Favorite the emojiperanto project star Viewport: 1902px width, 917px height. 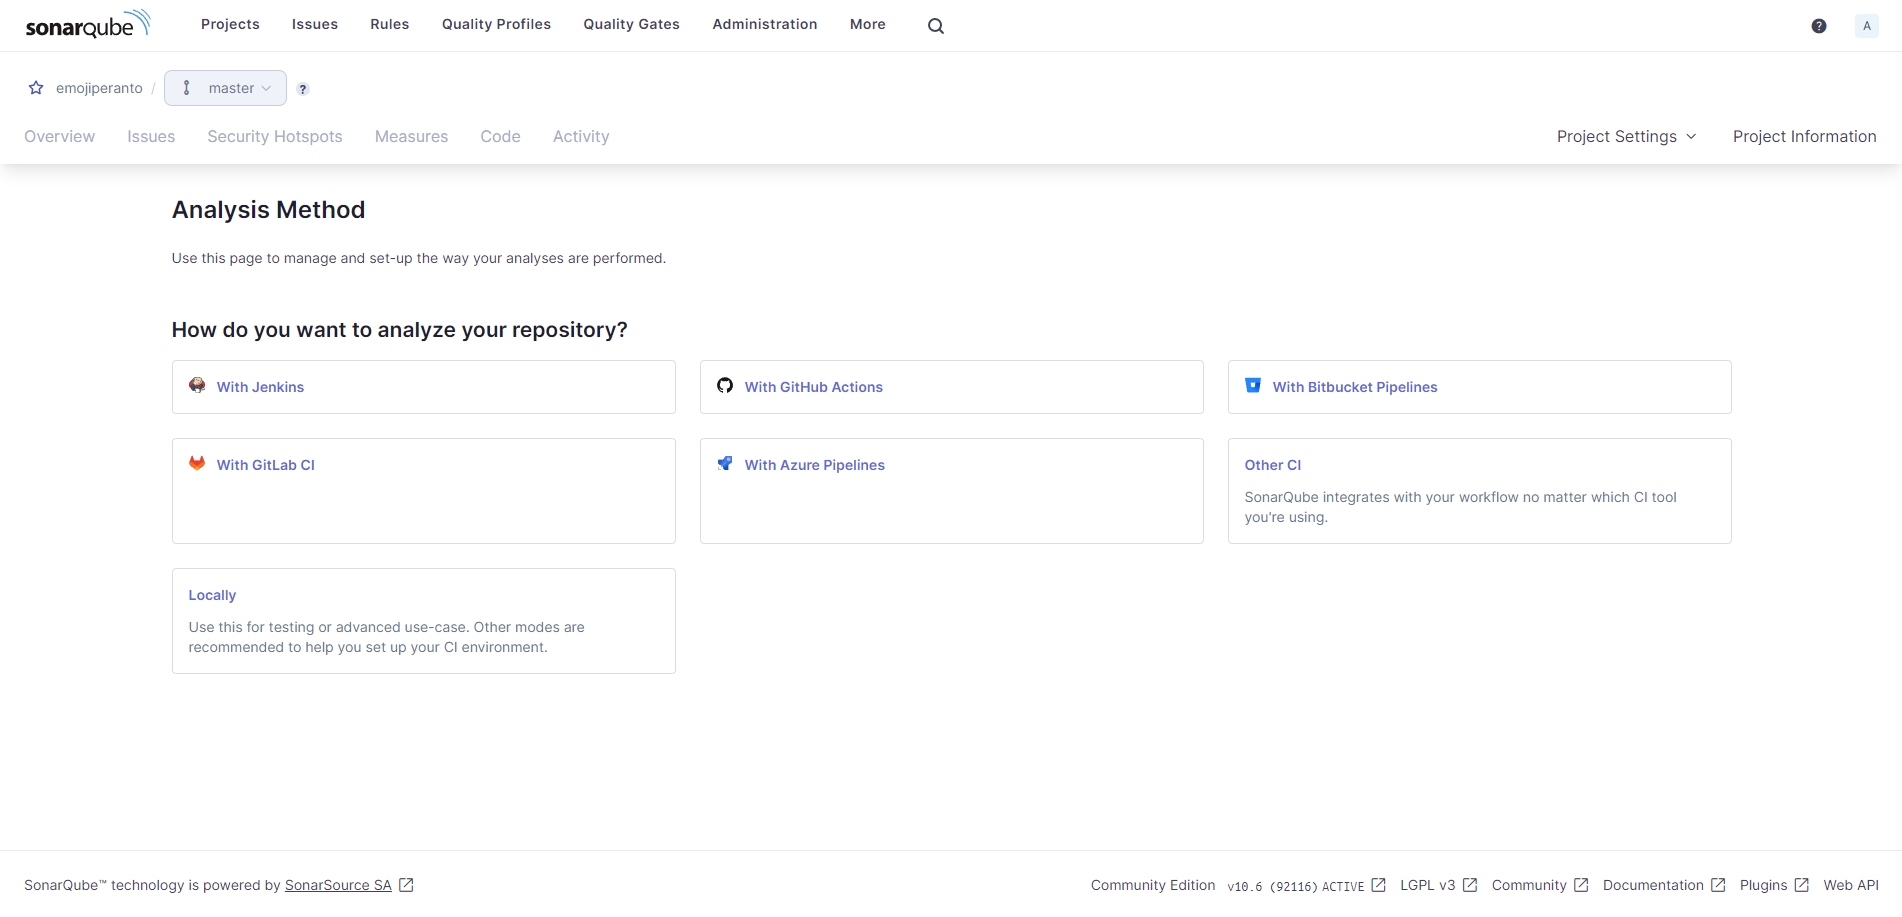tap(36, 88)
